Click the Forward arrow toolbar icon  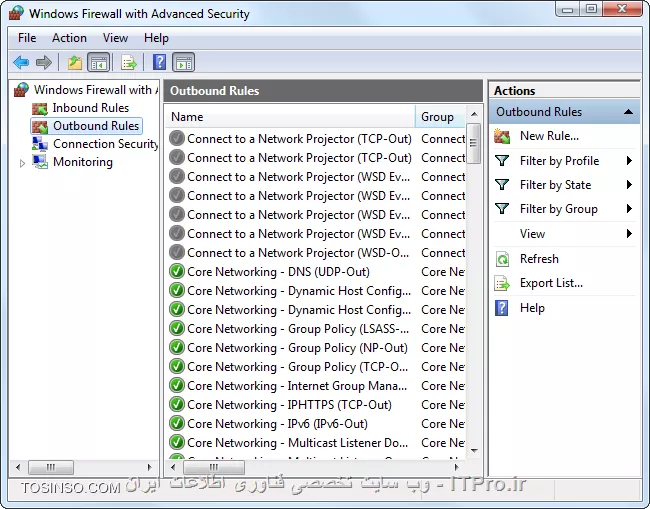pyautogui.click(x=44, y=63)
